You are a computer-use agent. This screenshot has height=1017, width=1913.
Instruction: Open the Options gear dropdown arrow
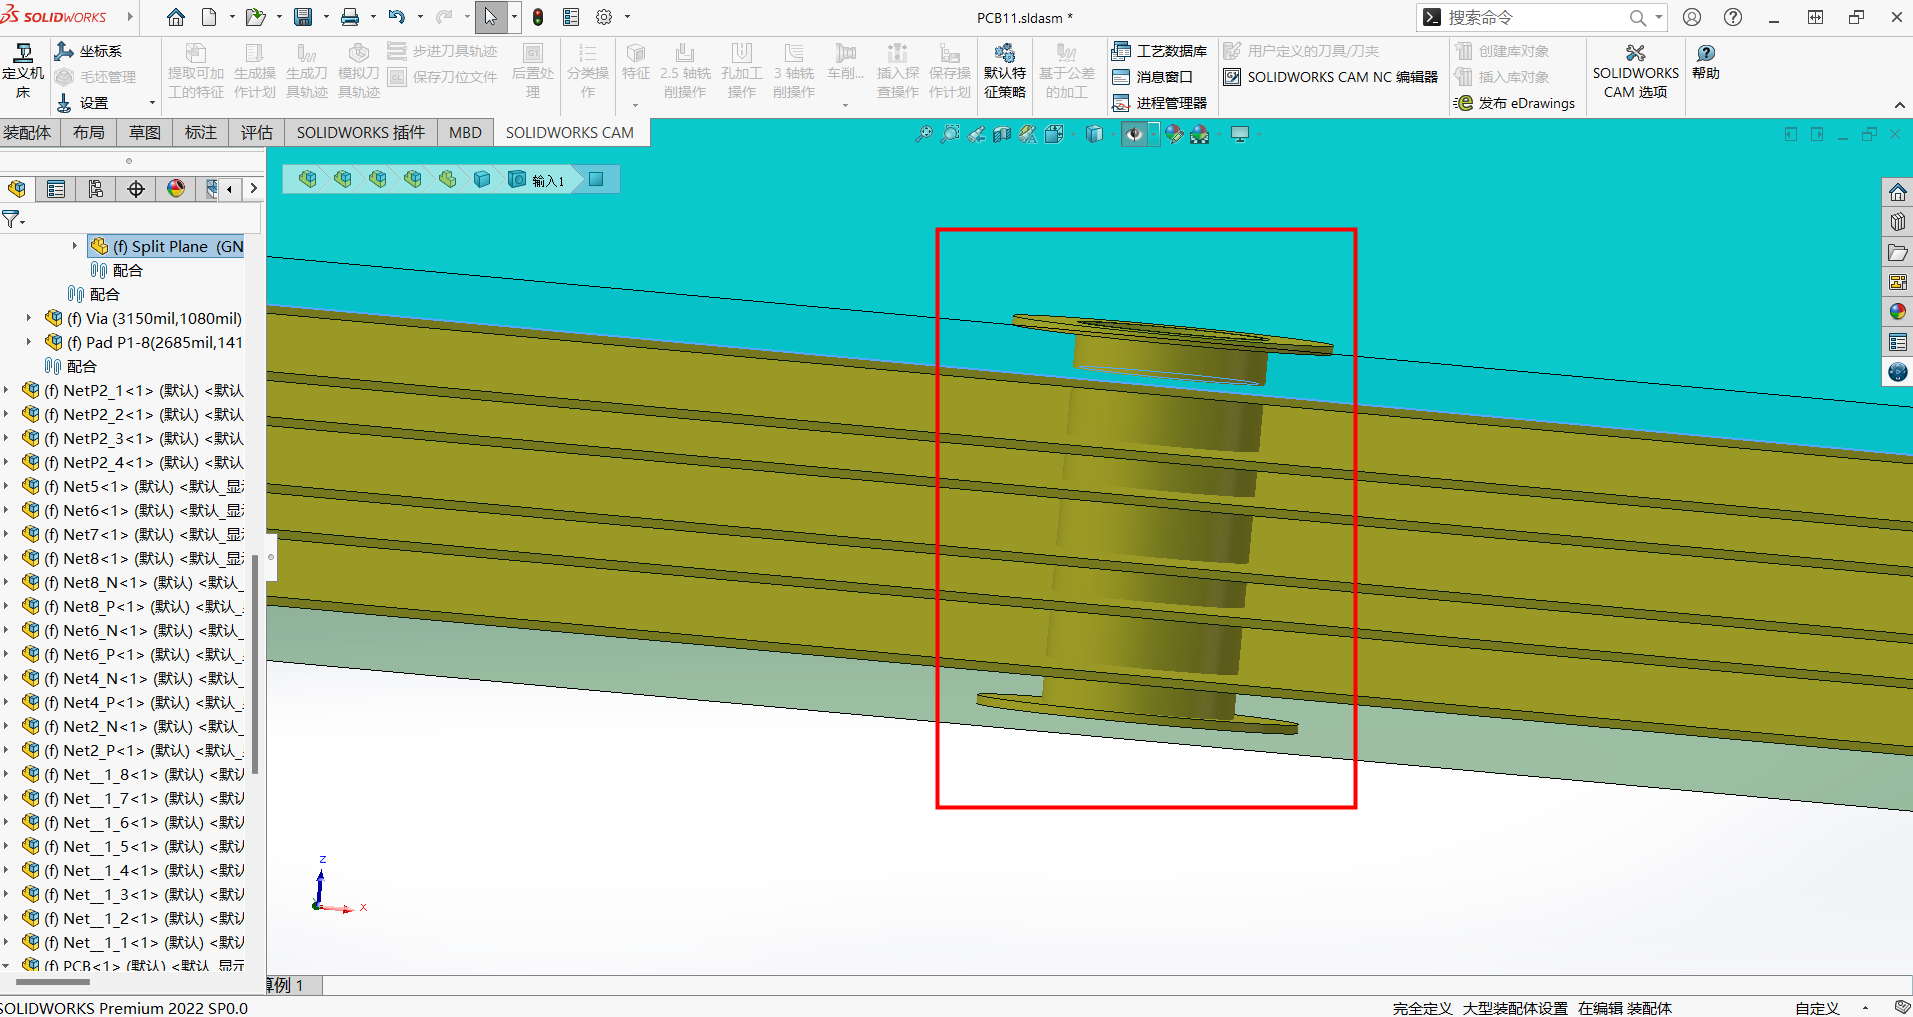point(628,17)
